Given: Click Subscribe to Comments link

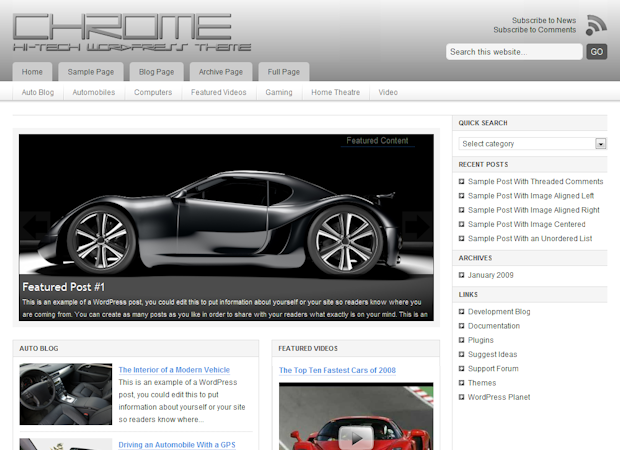Looking at the screenshot, I should click(535, 30).
